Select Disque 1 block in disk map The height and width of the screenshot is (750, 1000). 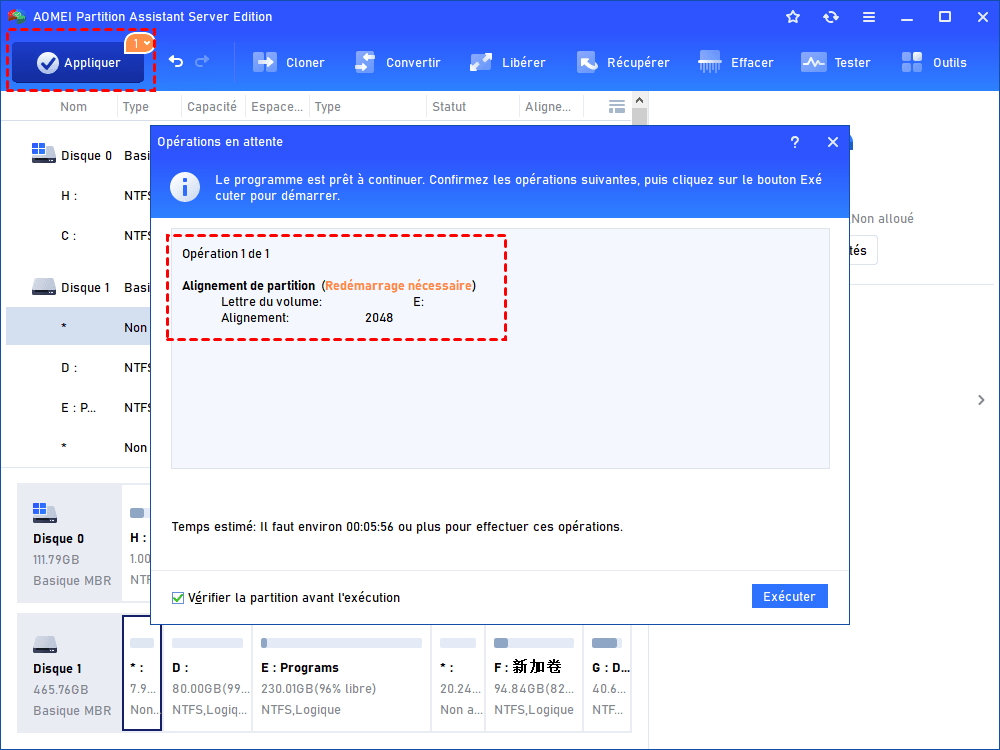click(x=69, y=673)
